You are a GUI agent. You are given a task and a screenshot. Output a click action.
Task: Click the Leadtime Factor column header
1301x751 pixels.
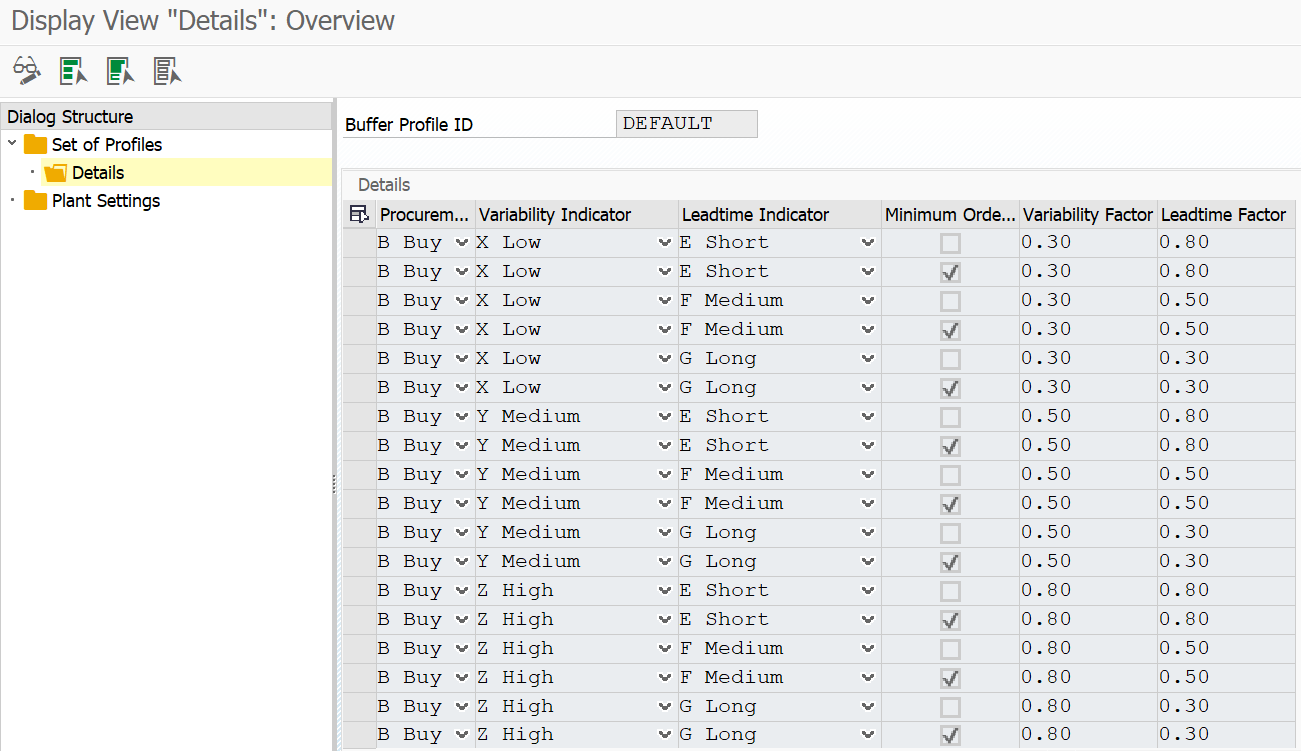(1227, 214)
